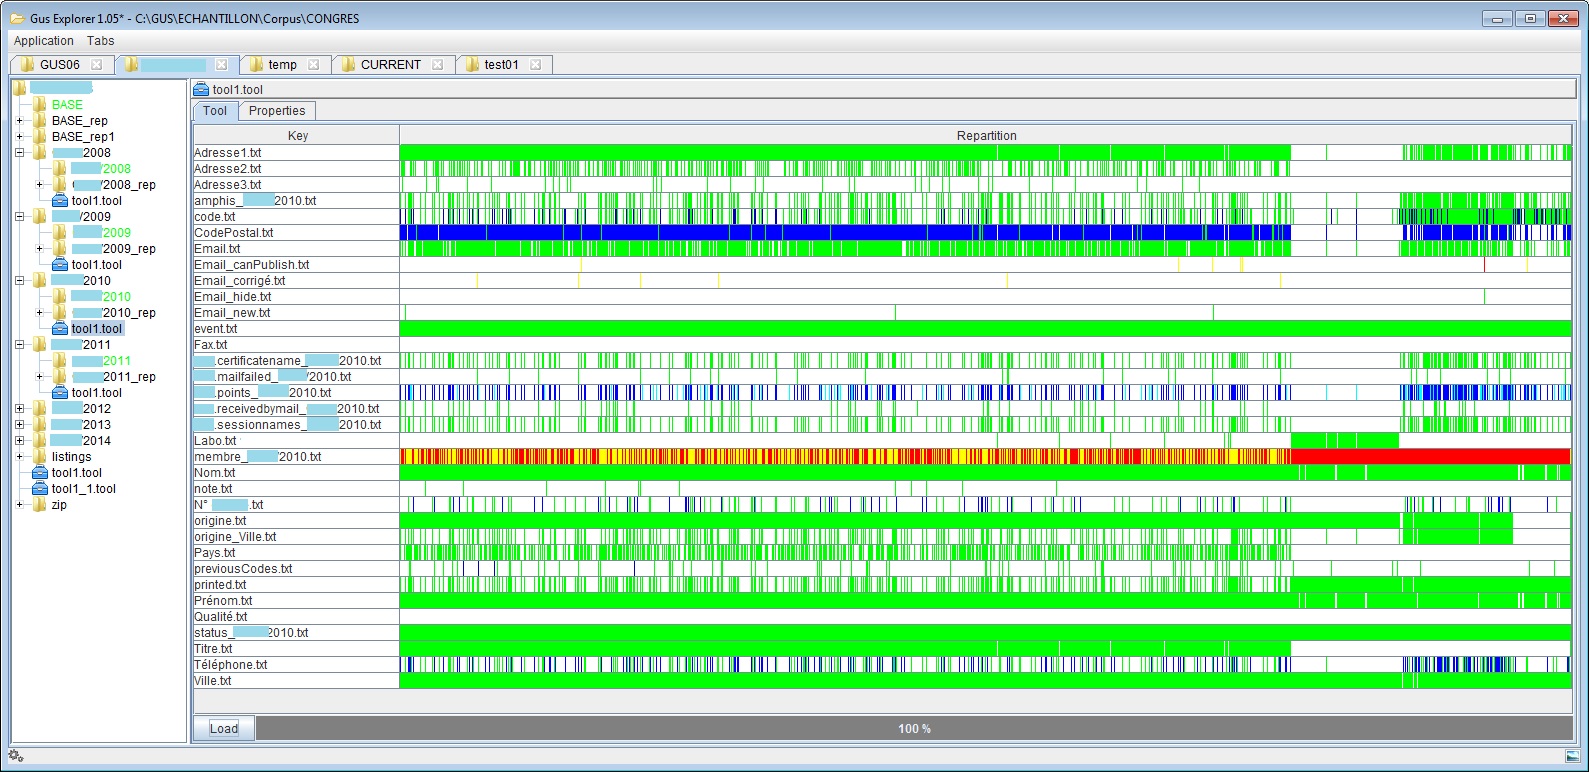
Task: Expand the 2008_rep subfolder node
Action: [x=39, y=185]
